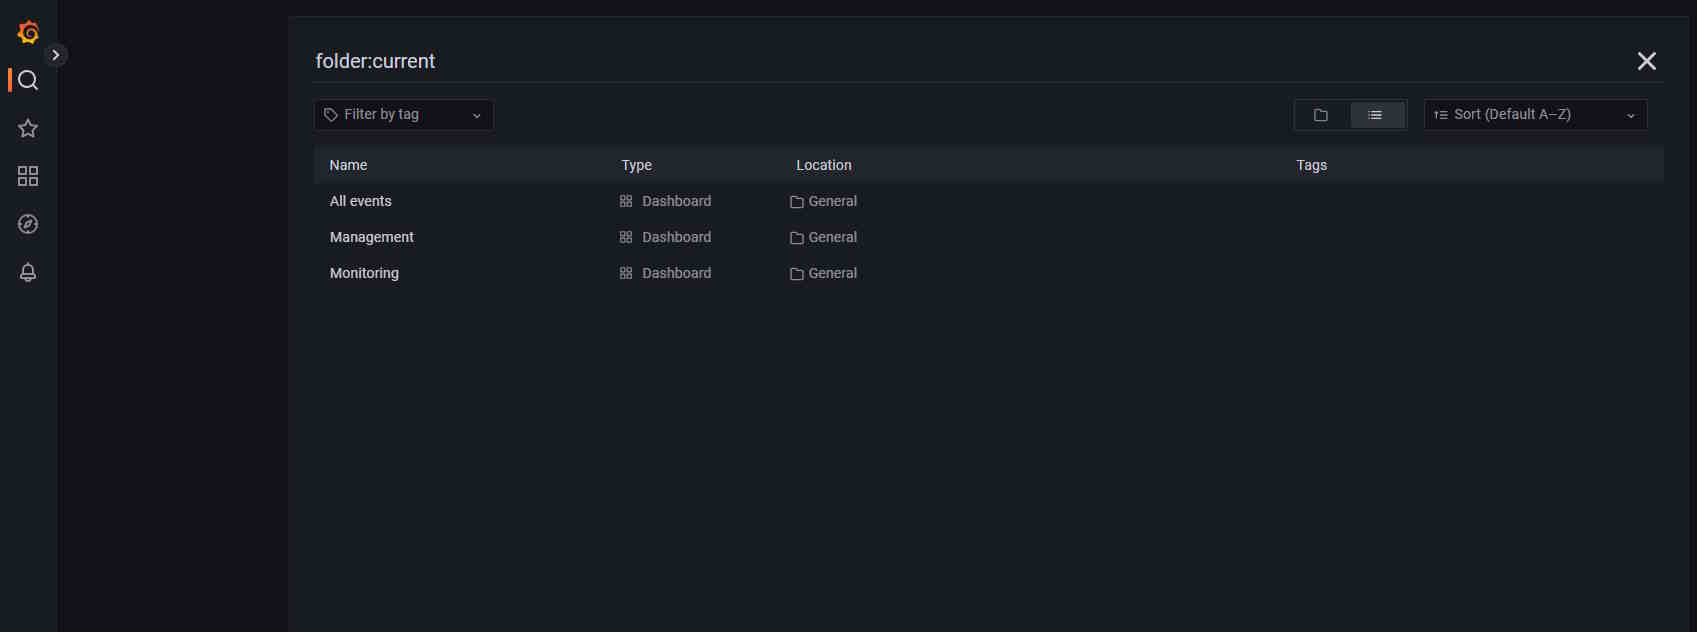Open the Monitoring dashboard
Viewport: 1697px width, 632px height.
(x=364, y=273)
